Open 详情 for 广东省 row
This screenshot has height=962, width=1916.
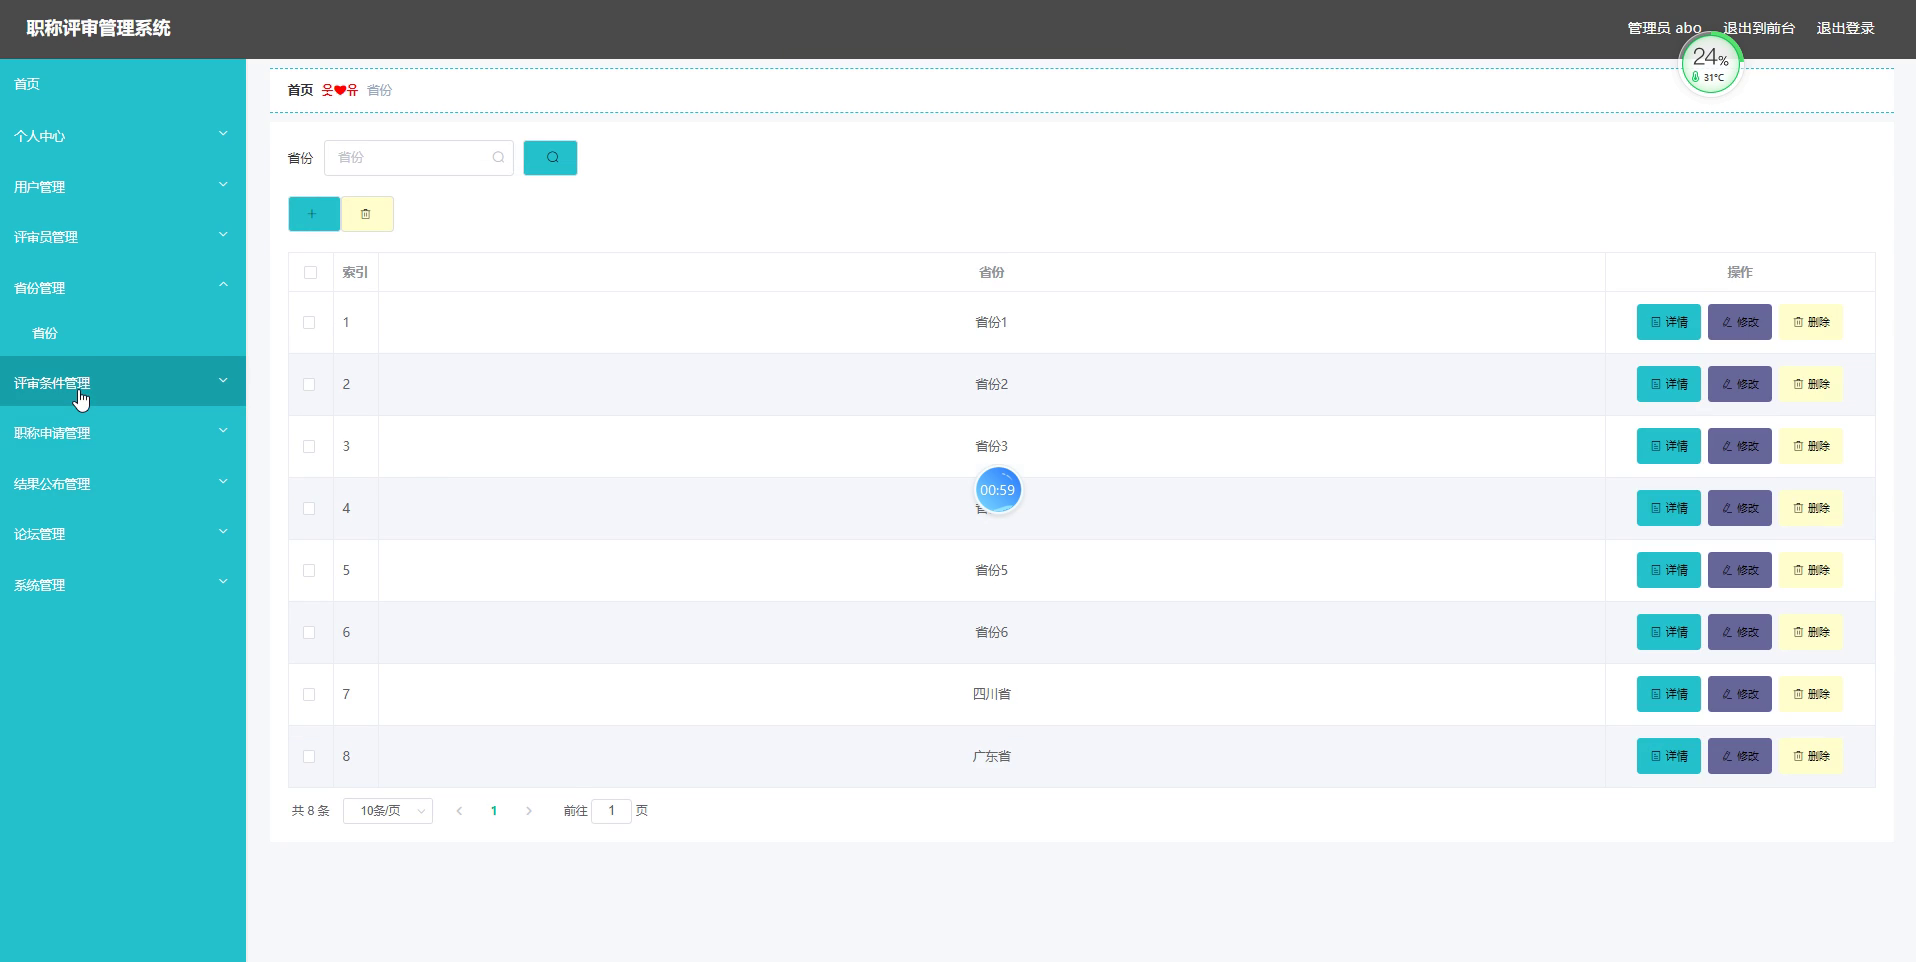pyautogui.click(x=1668, y=756)
